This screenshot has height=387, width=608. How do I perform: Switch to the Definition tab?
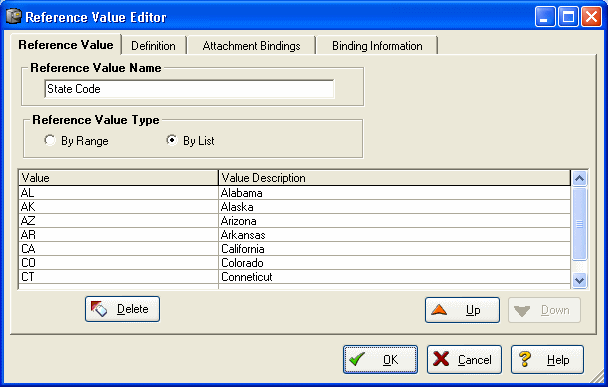153,46
